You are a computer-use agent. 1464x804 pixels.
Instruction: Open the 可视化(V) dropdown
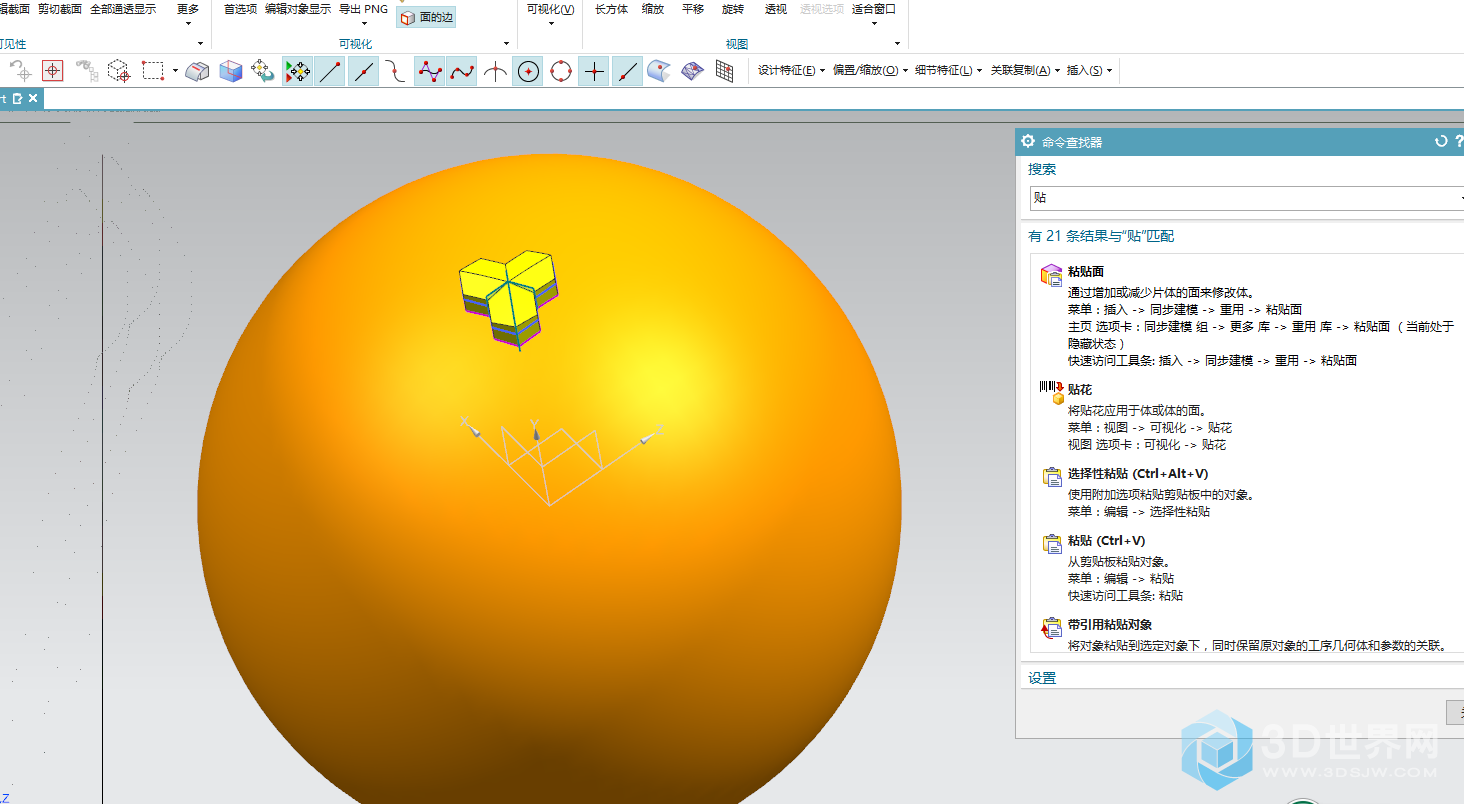coord(551,14)
